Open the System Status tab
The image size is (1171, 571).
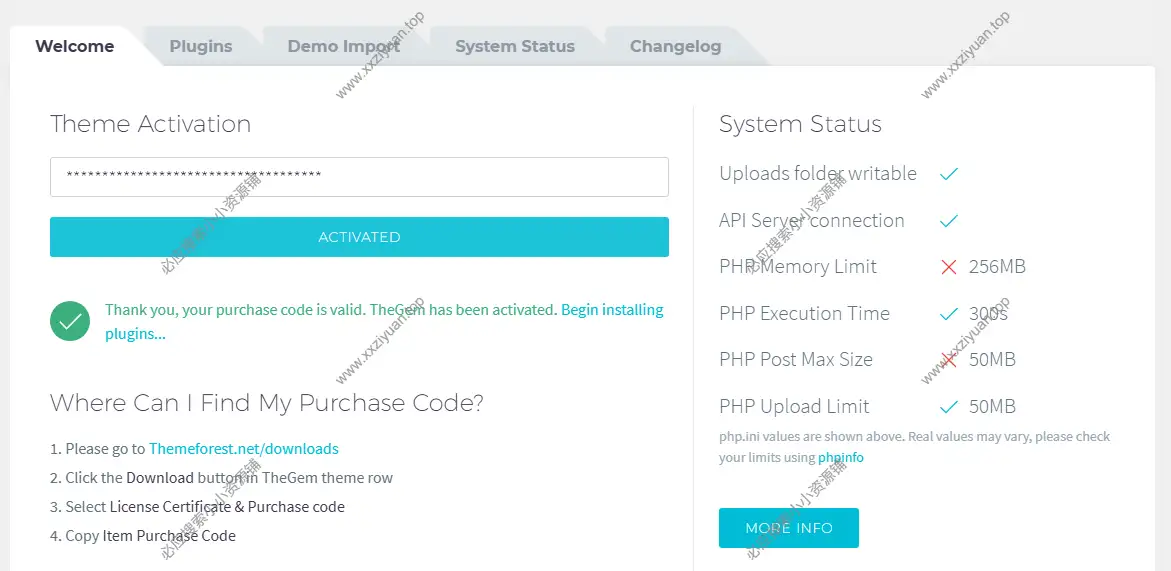click(x=514, y=46)
